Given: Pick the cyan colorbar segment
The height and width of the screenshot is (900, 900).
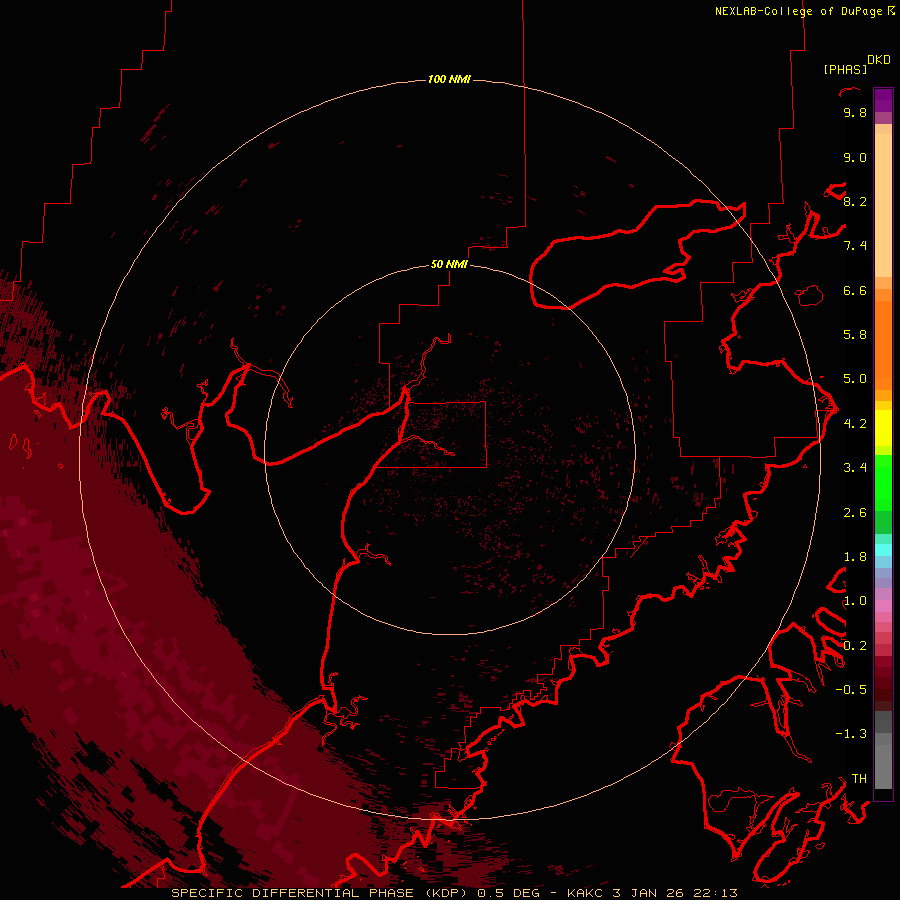Looking at the screenshot, I should coord(883,550).
